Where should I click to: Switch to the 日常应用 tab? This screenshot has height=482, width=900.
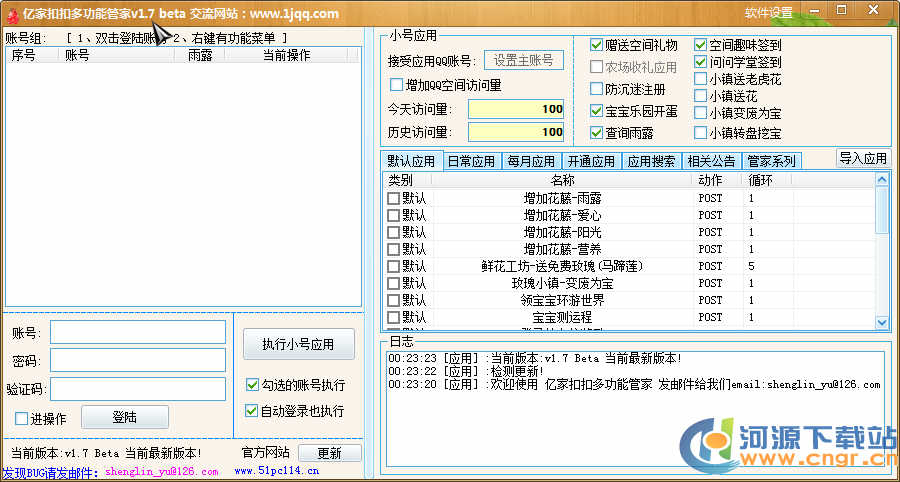click(x=471, y=161)
